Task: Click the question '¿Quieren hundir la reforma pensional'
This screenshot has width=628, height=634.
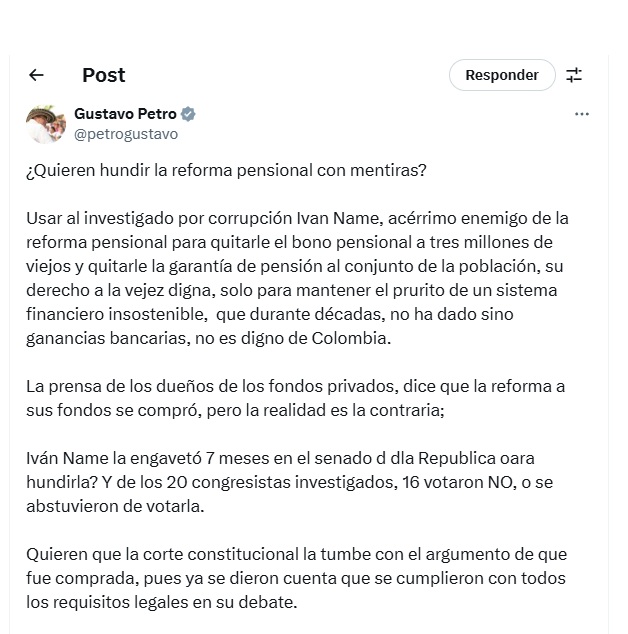Action: coord(226,170)
